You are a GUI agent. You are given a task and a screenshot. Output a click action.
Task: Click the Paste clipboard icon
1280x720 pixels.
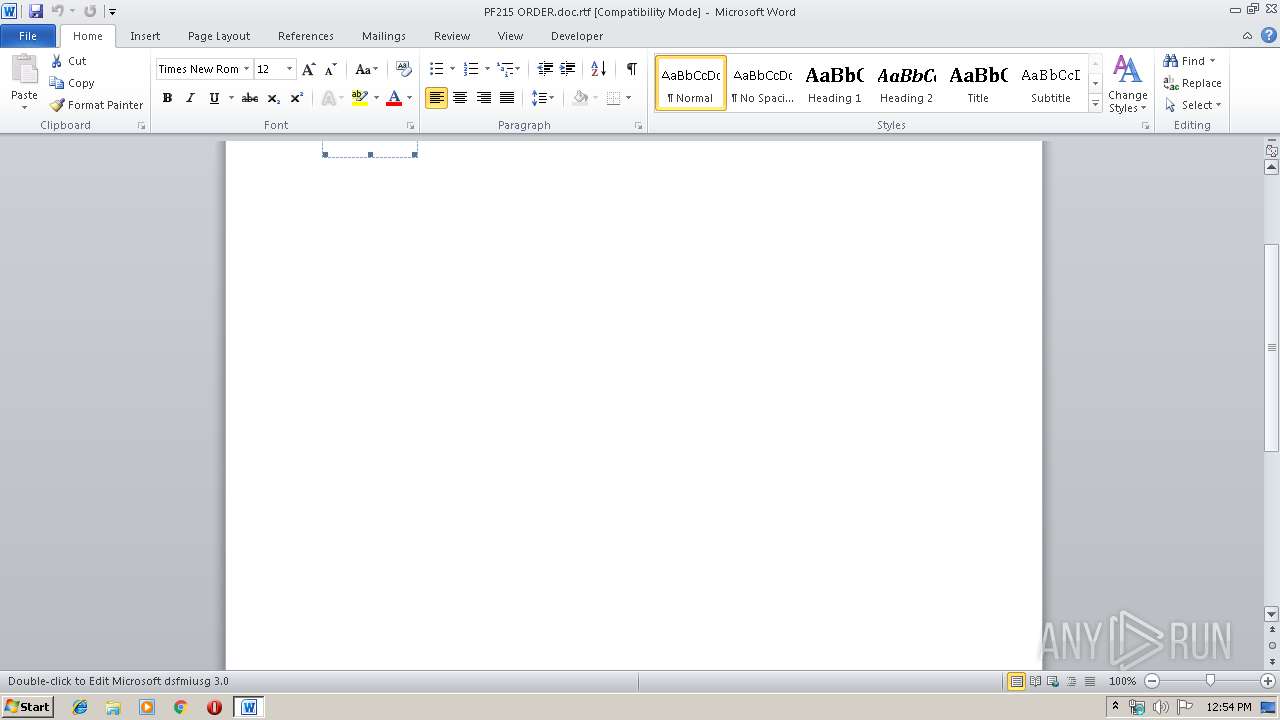pos(24,70)
